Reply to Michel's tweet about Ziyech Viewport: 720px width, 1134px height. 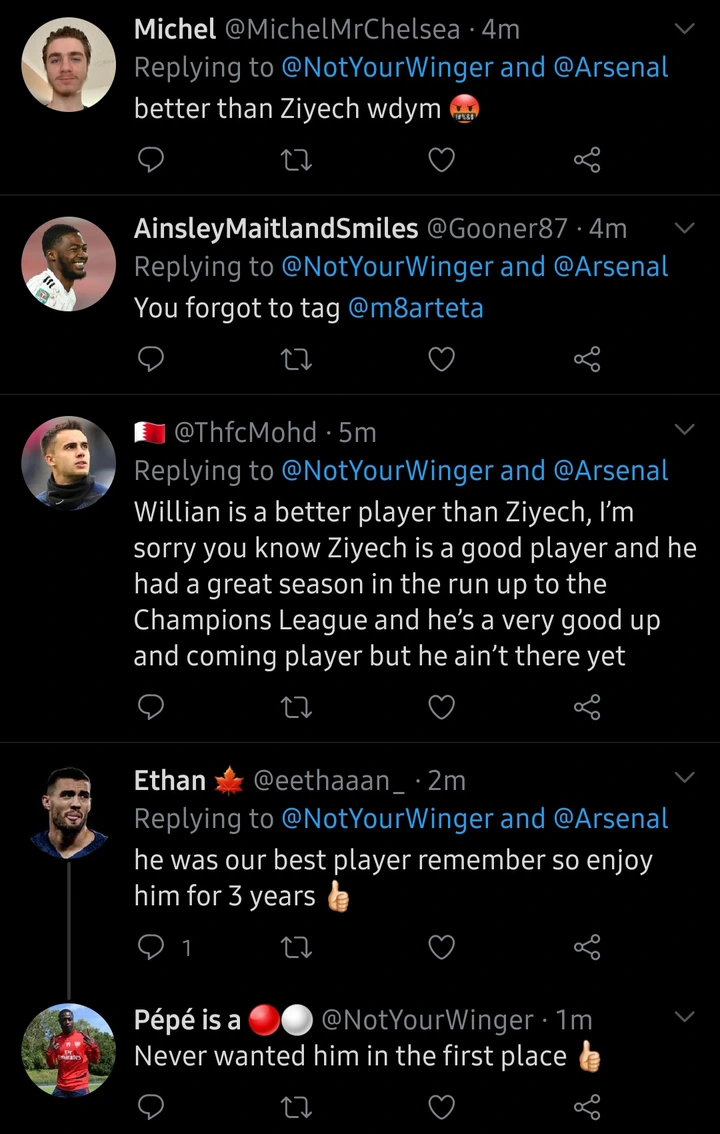[x=149, y=160]
